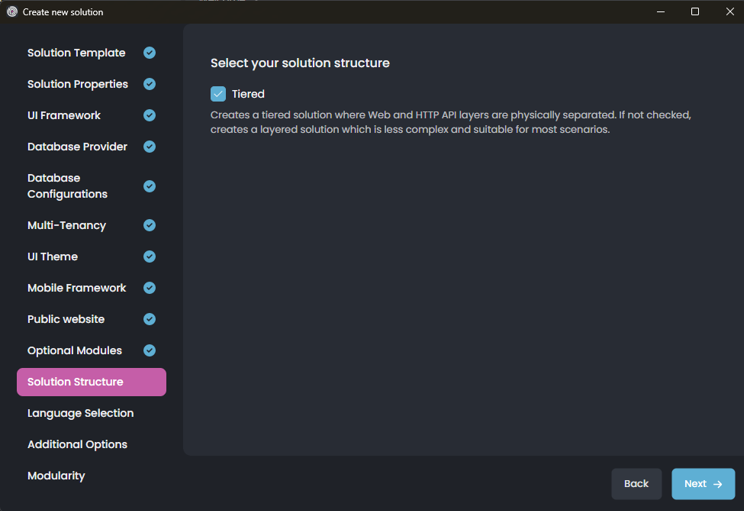Click the checkmark icon beside Solution Template
This screenshot has height=511, width=744.
point(149,53)
